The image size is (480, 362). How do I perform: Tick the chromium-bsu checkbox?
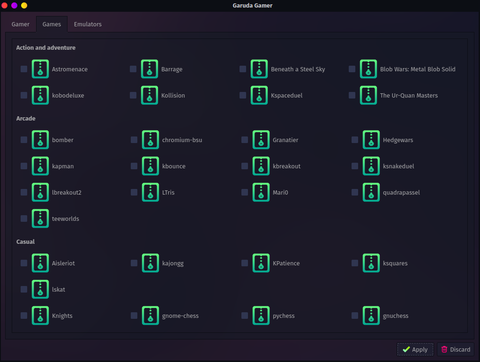point(134,140)
